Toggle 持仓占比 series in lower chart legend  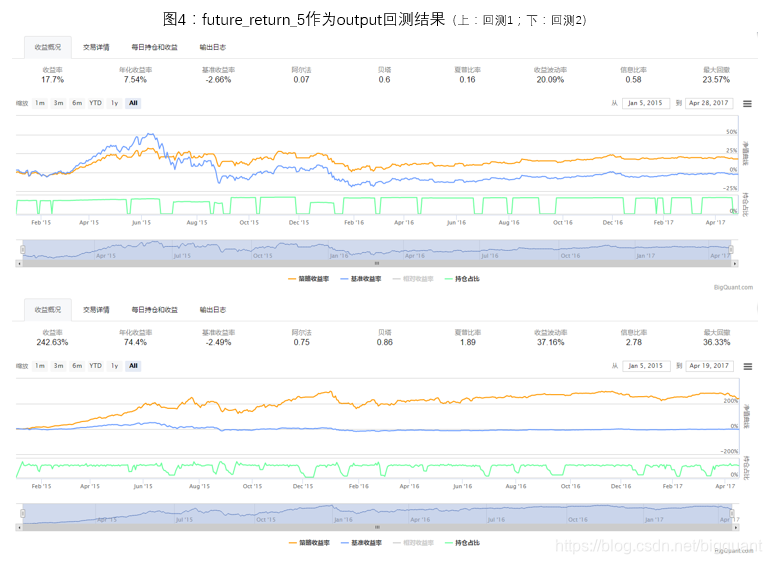tap(462, 543)
